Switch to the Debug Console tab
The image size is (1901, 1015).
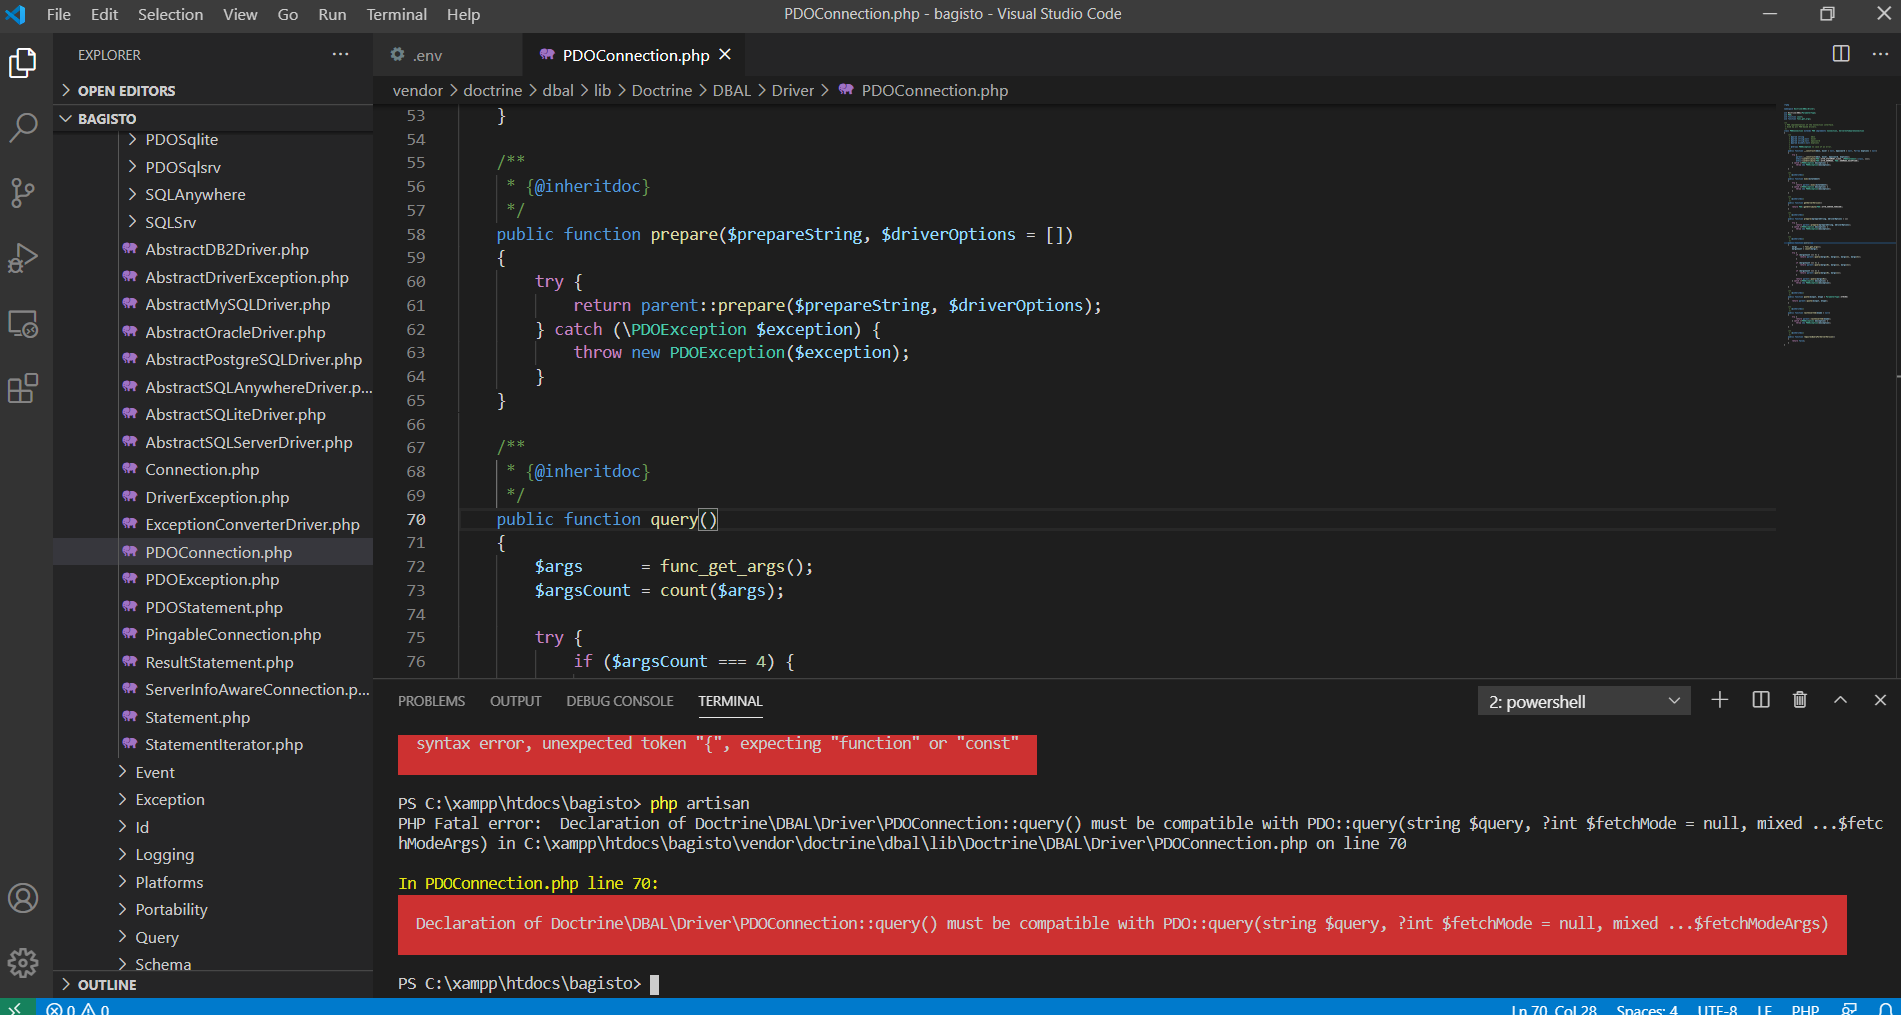coord(620,701)
